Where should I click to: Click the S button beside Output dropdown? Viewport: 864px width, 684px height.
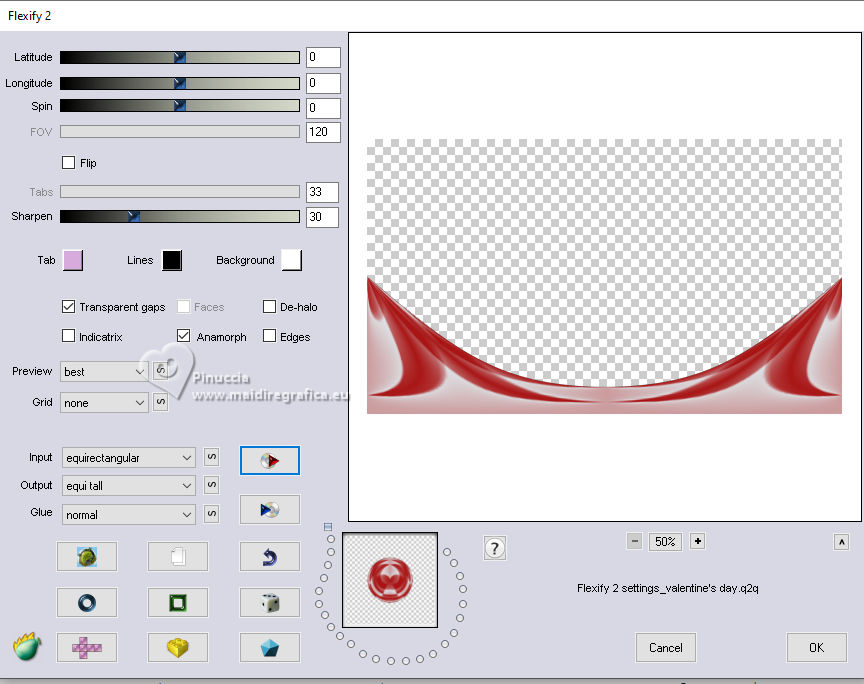(212, 485)
